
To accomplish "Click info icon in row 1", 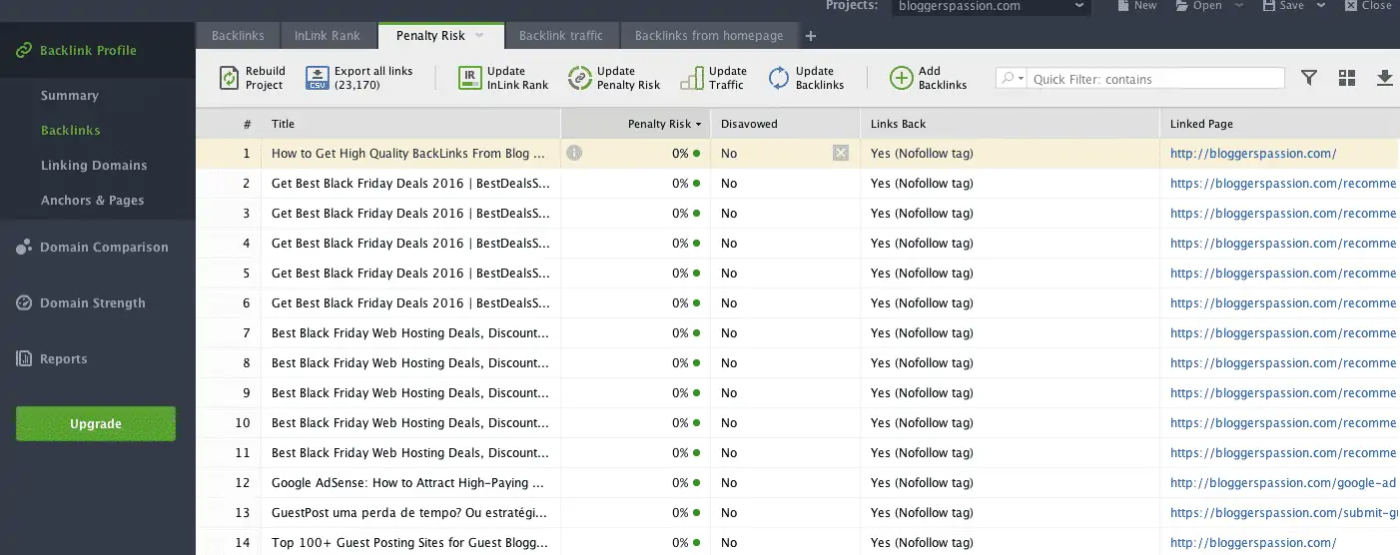I will (x=574, y=153).
